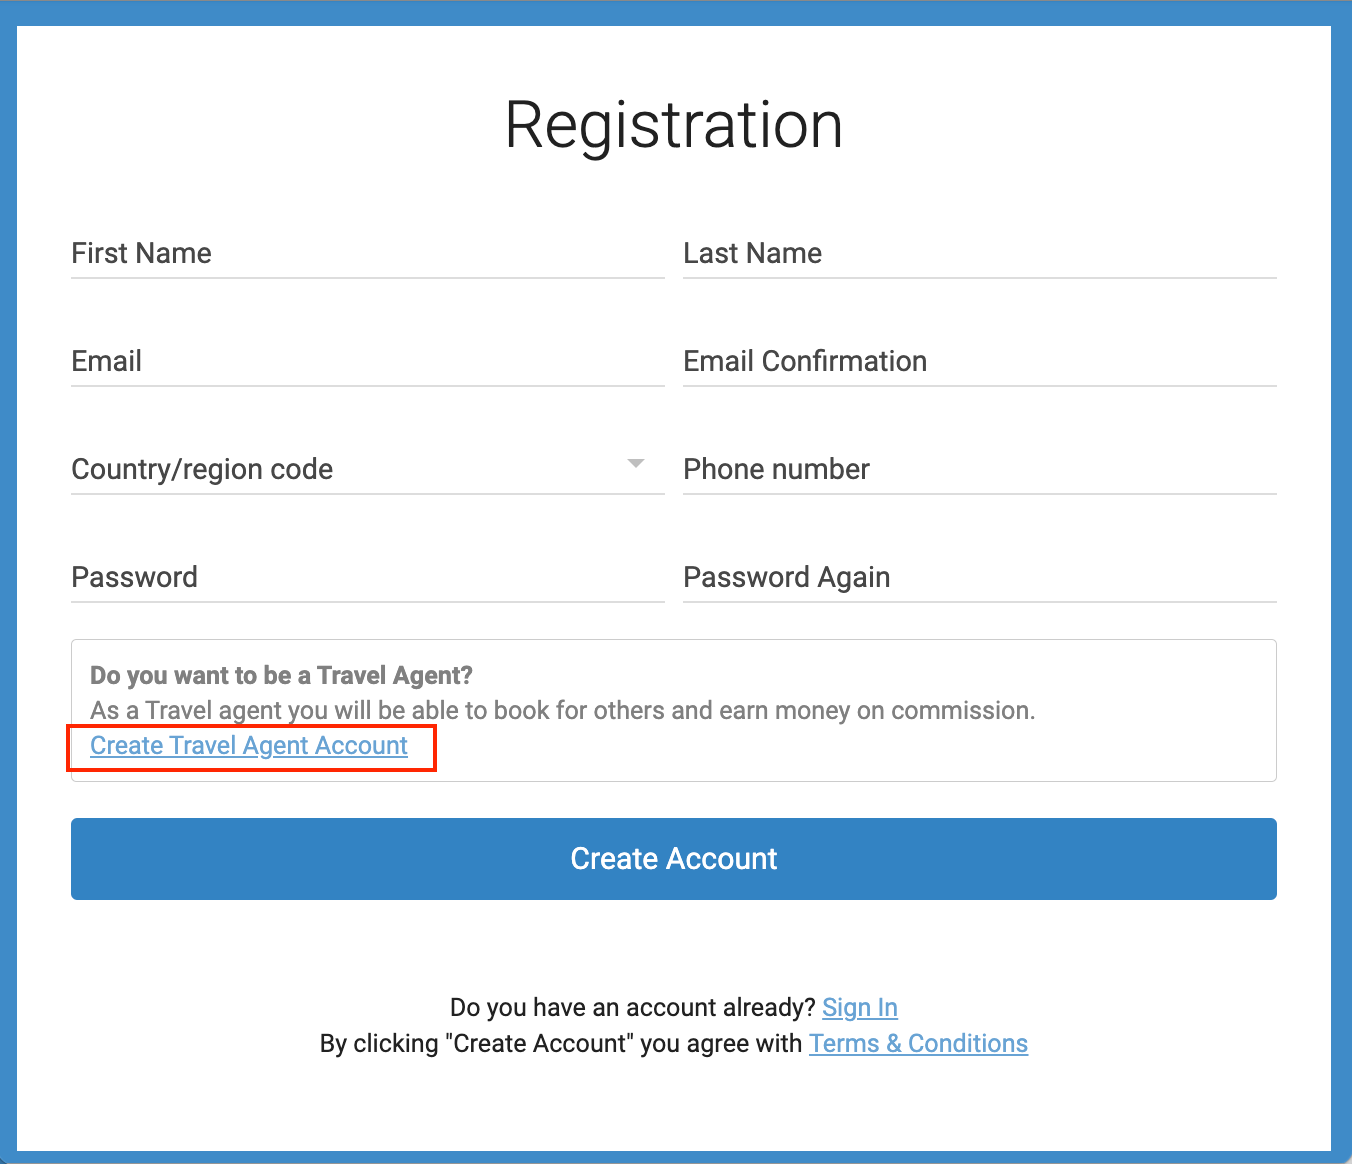Click the blue page background border

pos(8,580)
